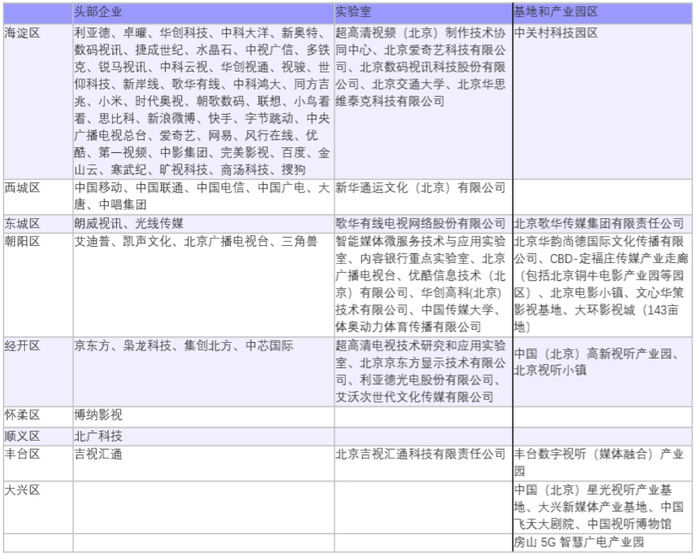700x559 pixels.
Task: Select the 实验室 column header
Action: pyautogui.click(x=423, y=13)
